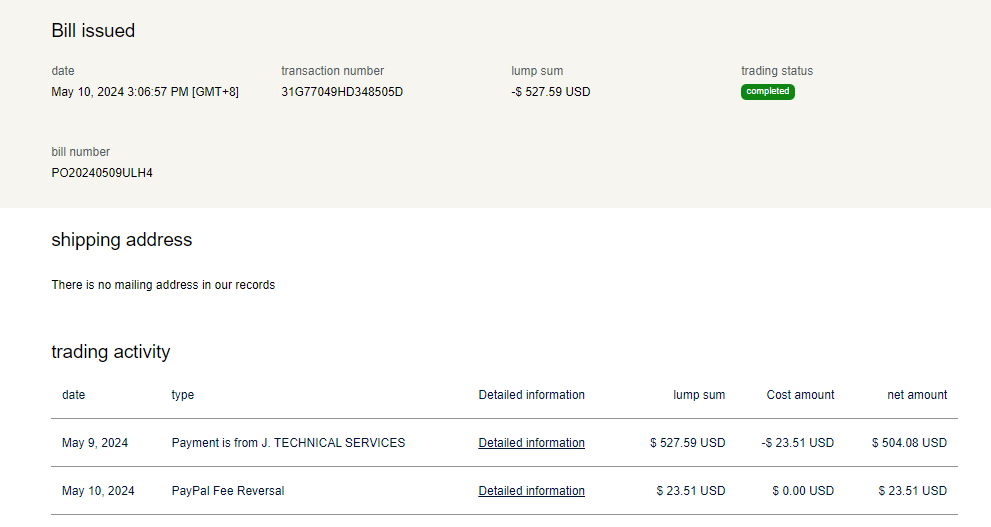
Task: Select the Payment is from J. TECHNICAL SERVICES row
Action: coord(288,443)
